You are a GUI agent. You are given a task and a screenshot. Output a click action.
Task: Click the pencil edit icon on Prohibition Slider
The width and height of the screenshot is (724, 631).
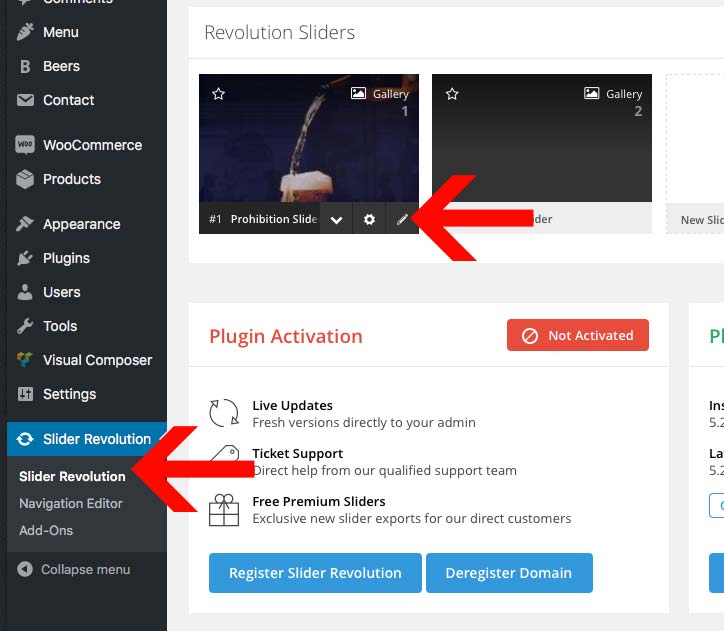tap(402, 219)
